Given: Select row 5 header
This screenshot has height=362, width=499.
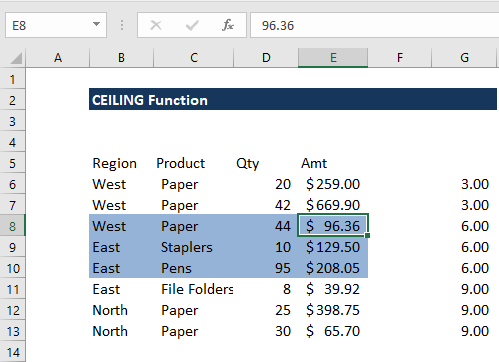Looking at the screenshot, I should click(x=13, y=163).
